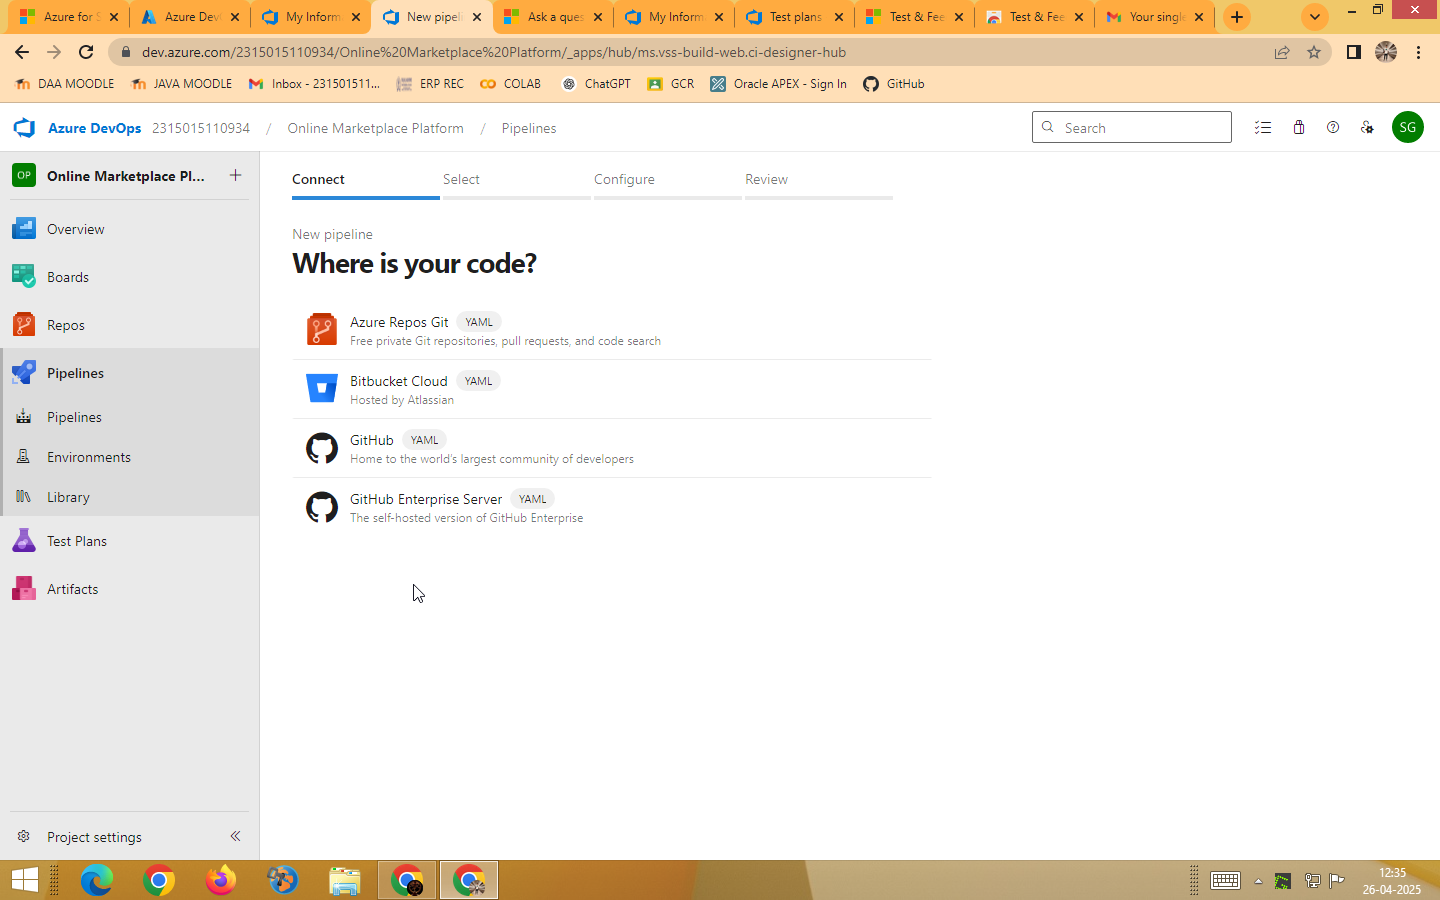
Task: Open Windows Start button
Action: coord(25,880)
